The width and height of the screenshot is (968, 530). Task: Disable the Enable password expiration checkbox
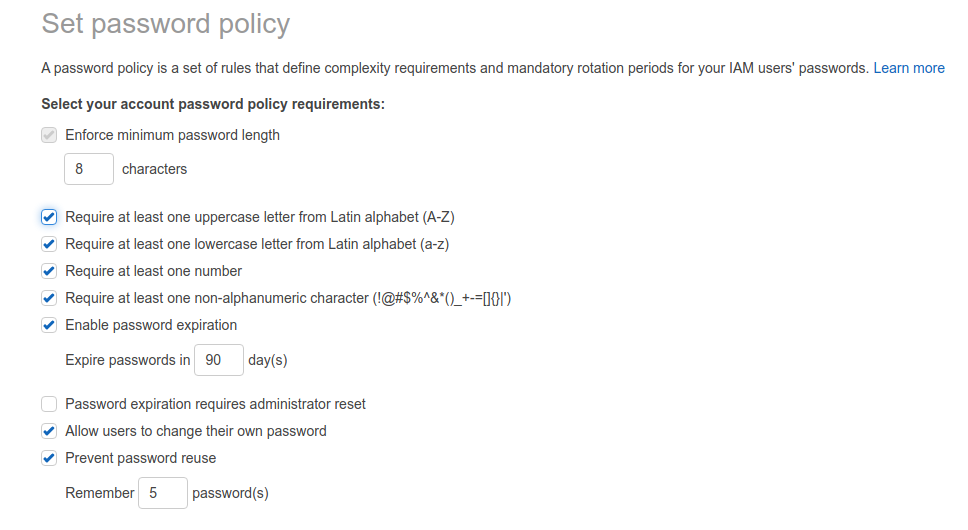49,325
